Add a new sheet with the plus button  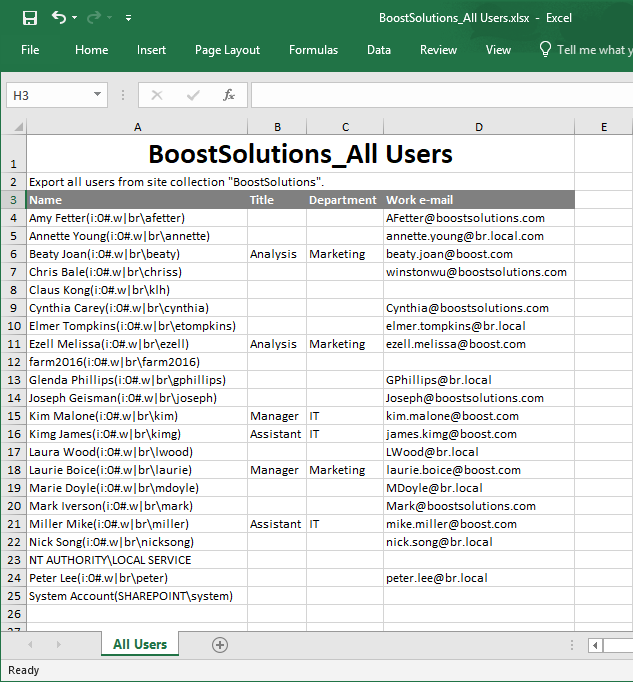pos(220,645)
